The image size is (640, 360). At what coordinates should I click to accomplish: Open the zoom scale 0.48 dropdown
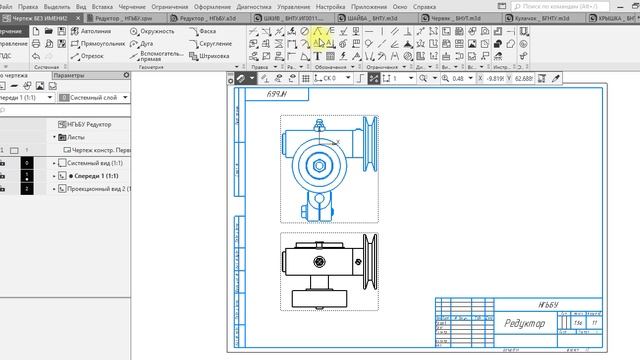click(x=471, y=78)
